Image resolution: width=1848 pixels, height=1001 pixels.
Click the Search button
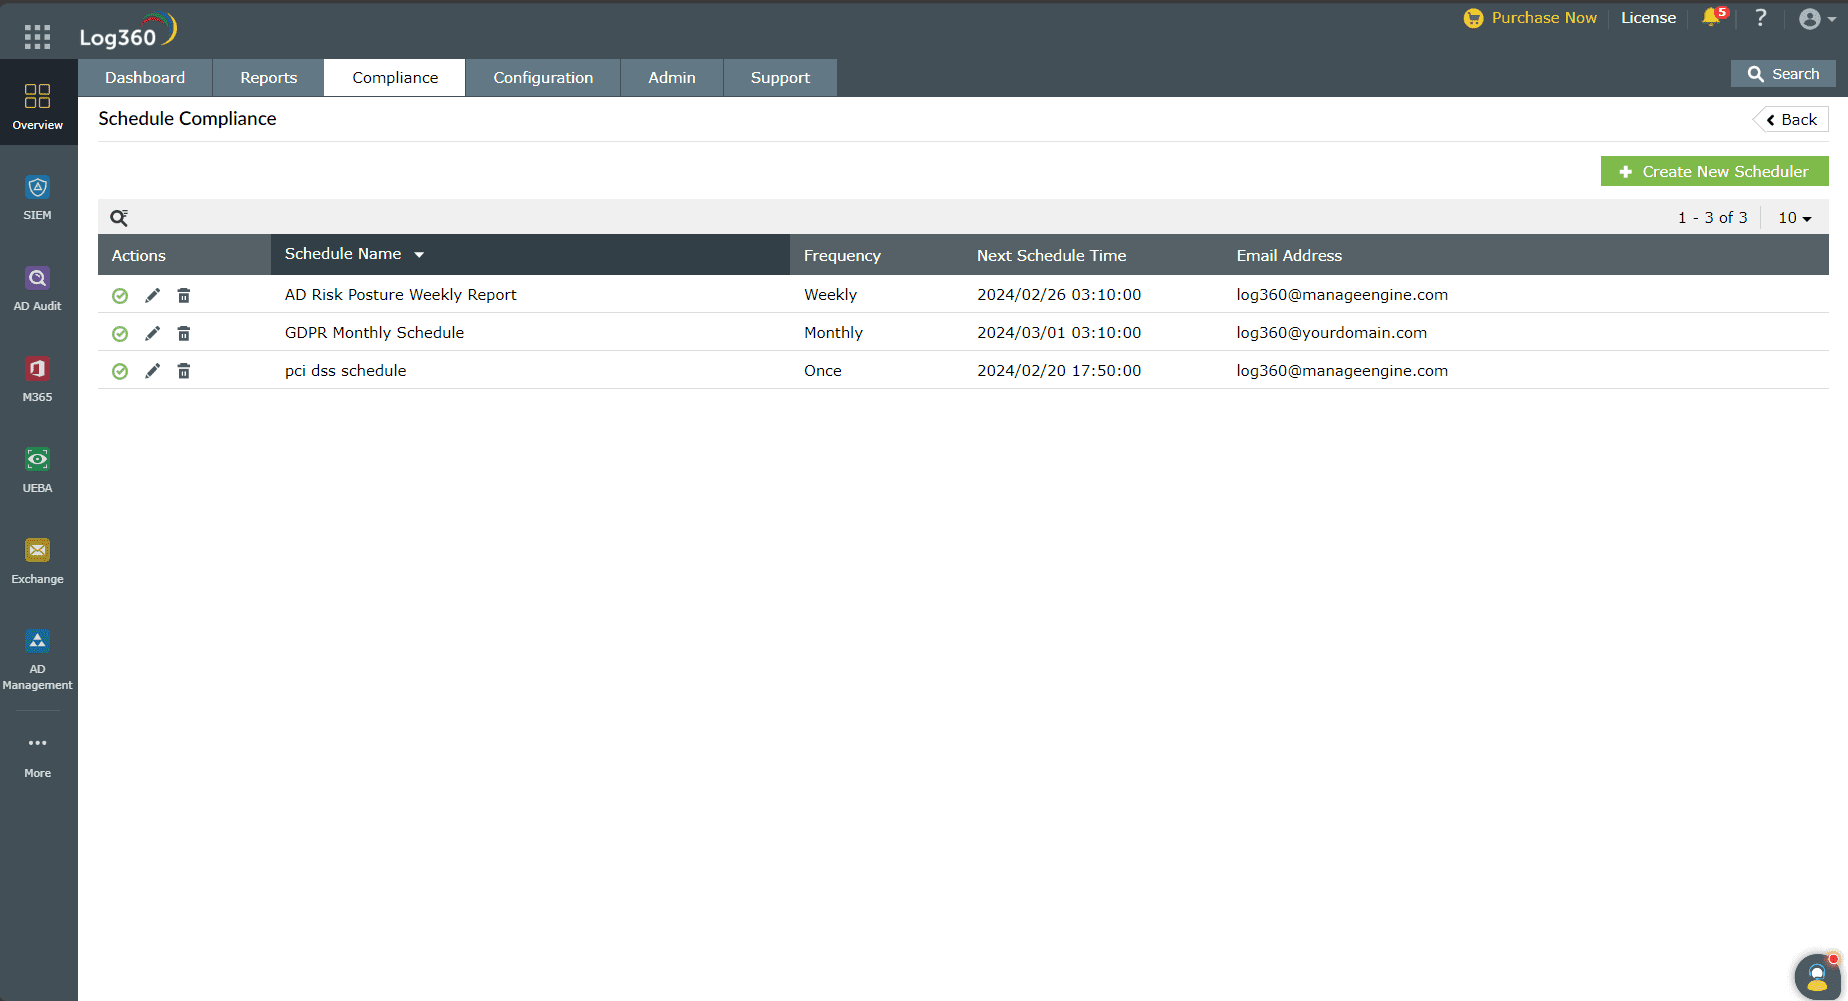coord(1783,74)
